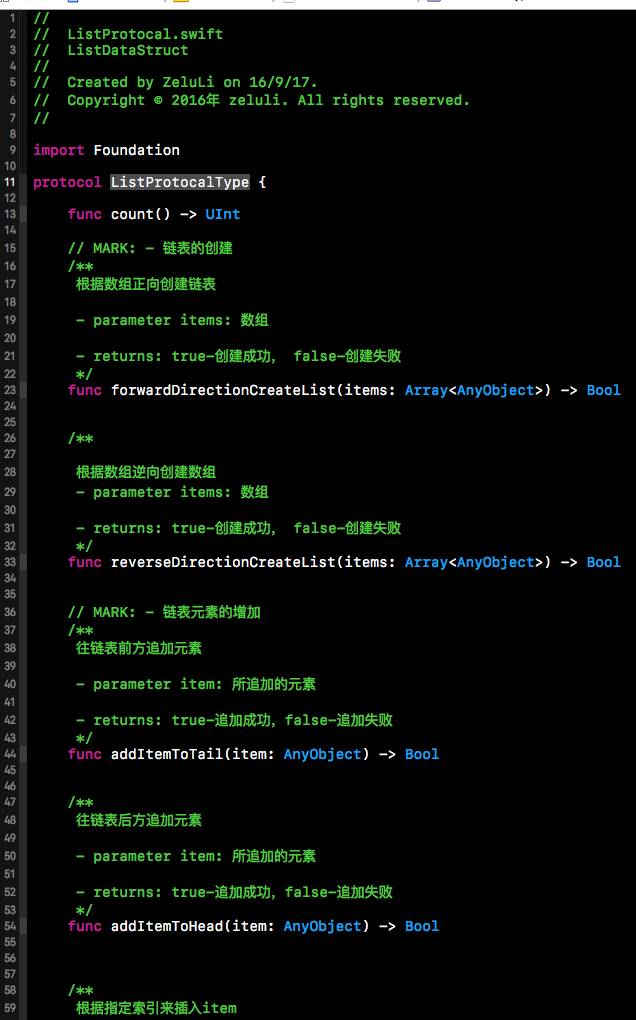Click 'Bool' return type of reverseDirectionCreateList
The height and width of the screenshot is (1020, 636).
click(x=603, y=562)
